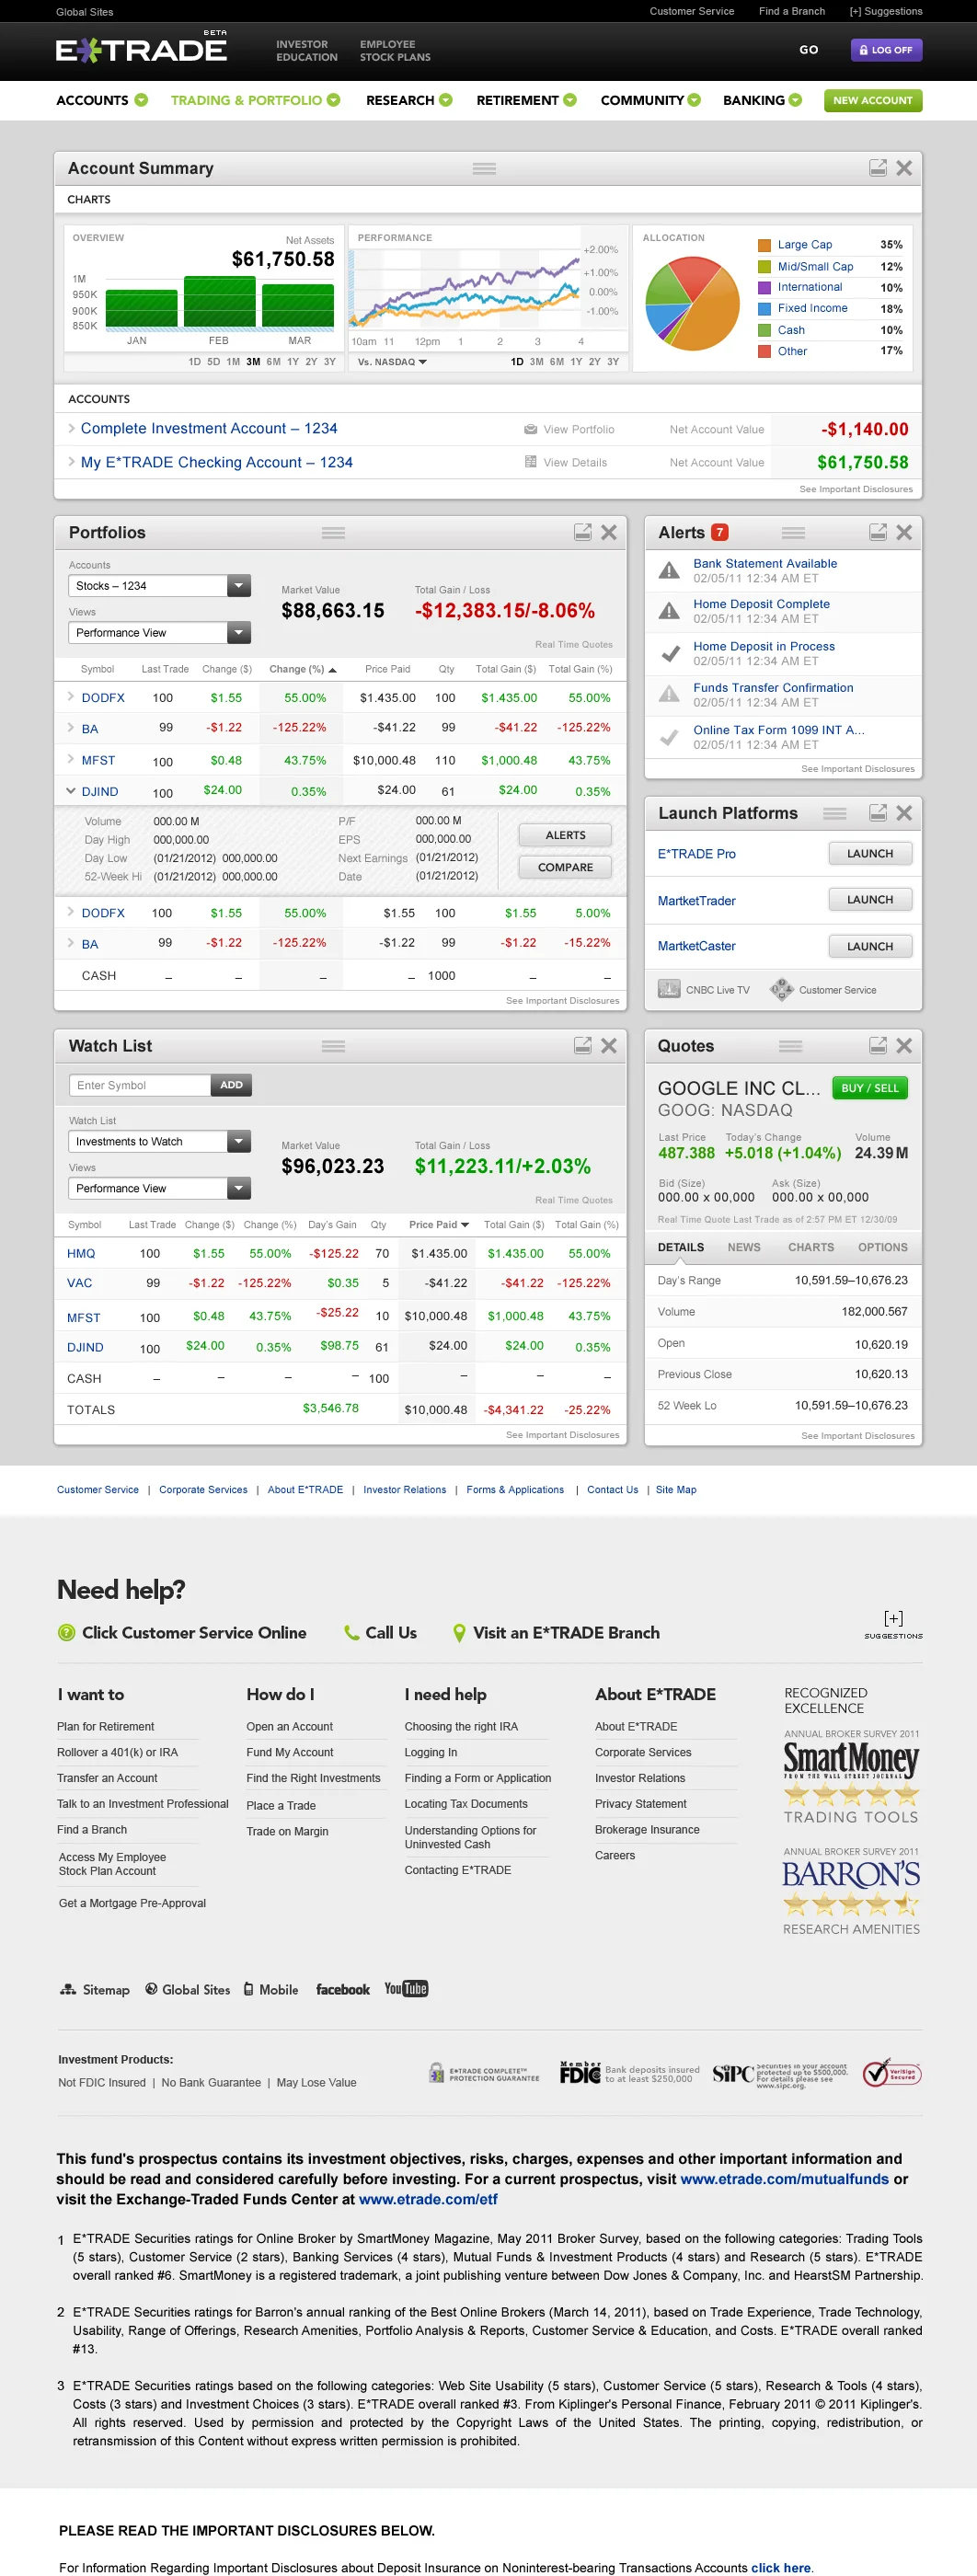The image size is (977, 2576).
Task: Grab the Account Summary drag handle
Action: pyautogui.click(x=484, y=168)
